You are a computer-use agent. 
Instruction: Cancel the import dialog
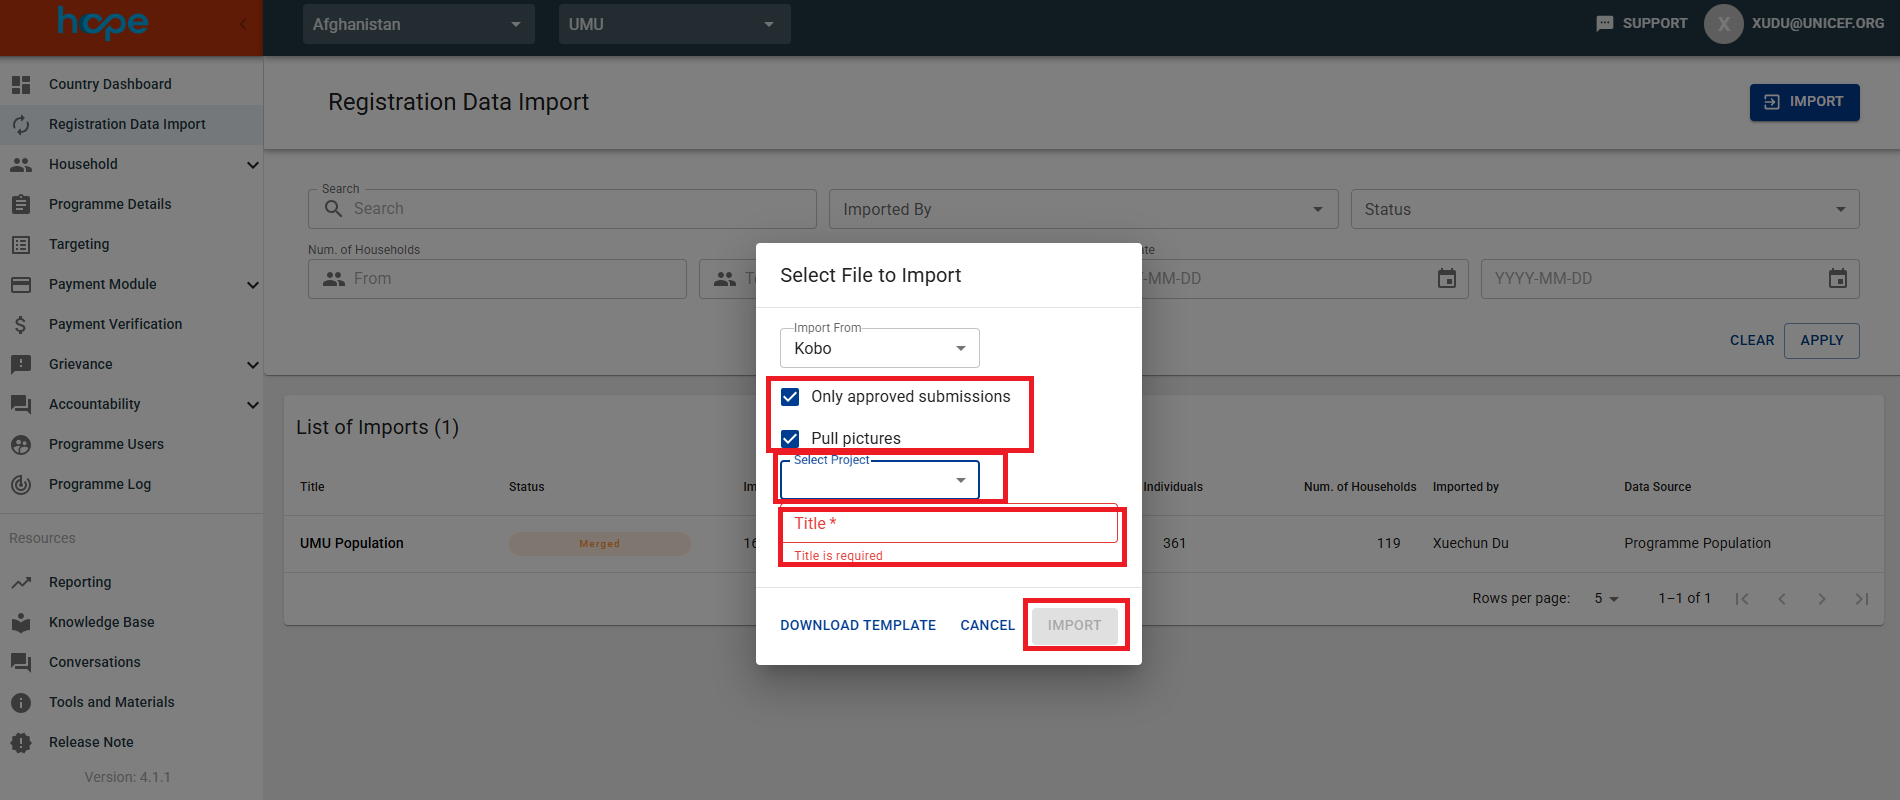click(x=987, y=626)
